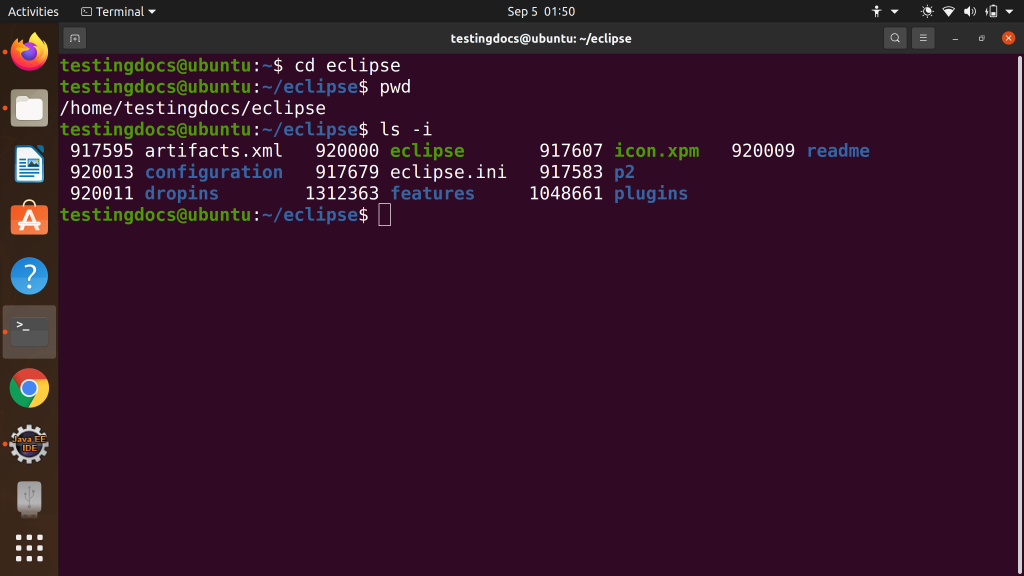Expand the Terminal app menu dropdown
1024x576 pixels.
click(118, 11)
